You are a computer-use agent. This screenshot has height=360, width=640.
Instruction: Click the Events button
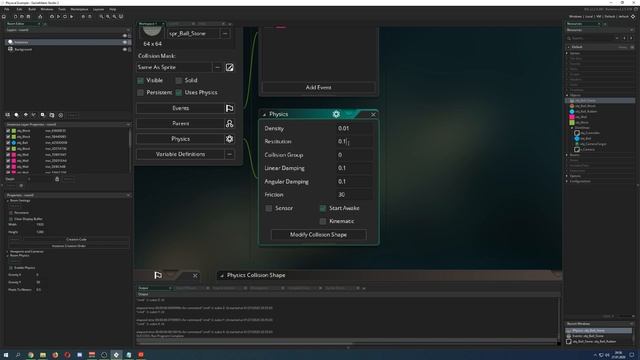click(180, 108)
